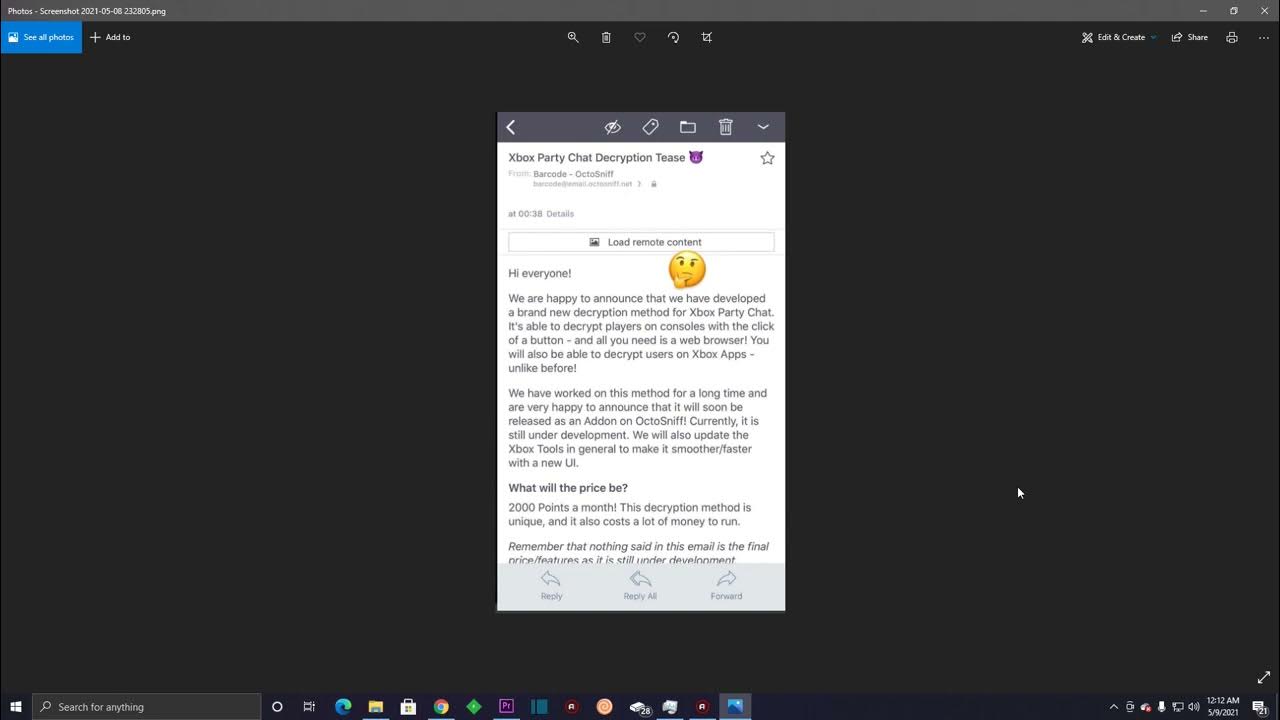Click the crossed-eye icon in the email header
Viewport: 1280px width, 720px height.
tap(613, 127)
